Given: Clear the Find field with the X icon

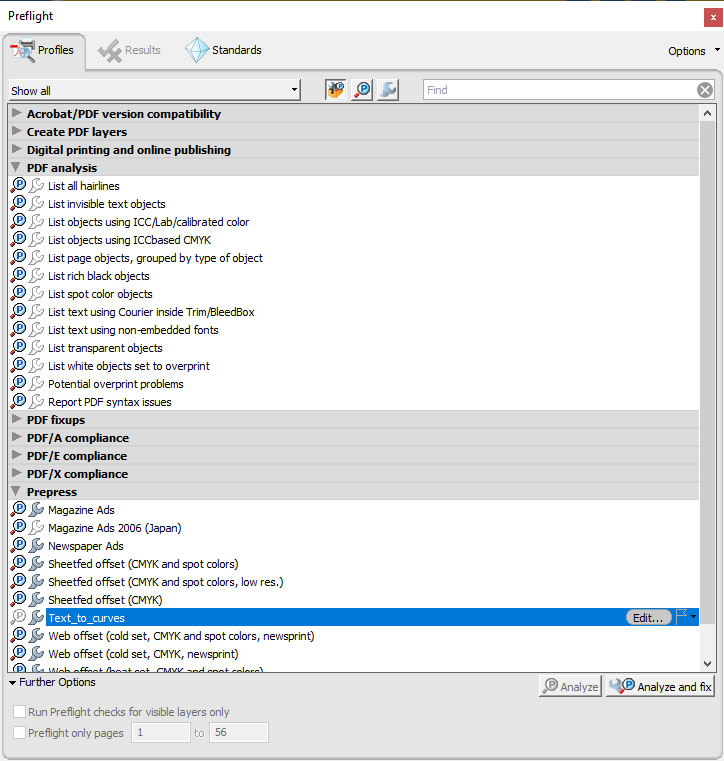Looking at the screenshot, I should [705, 90].
